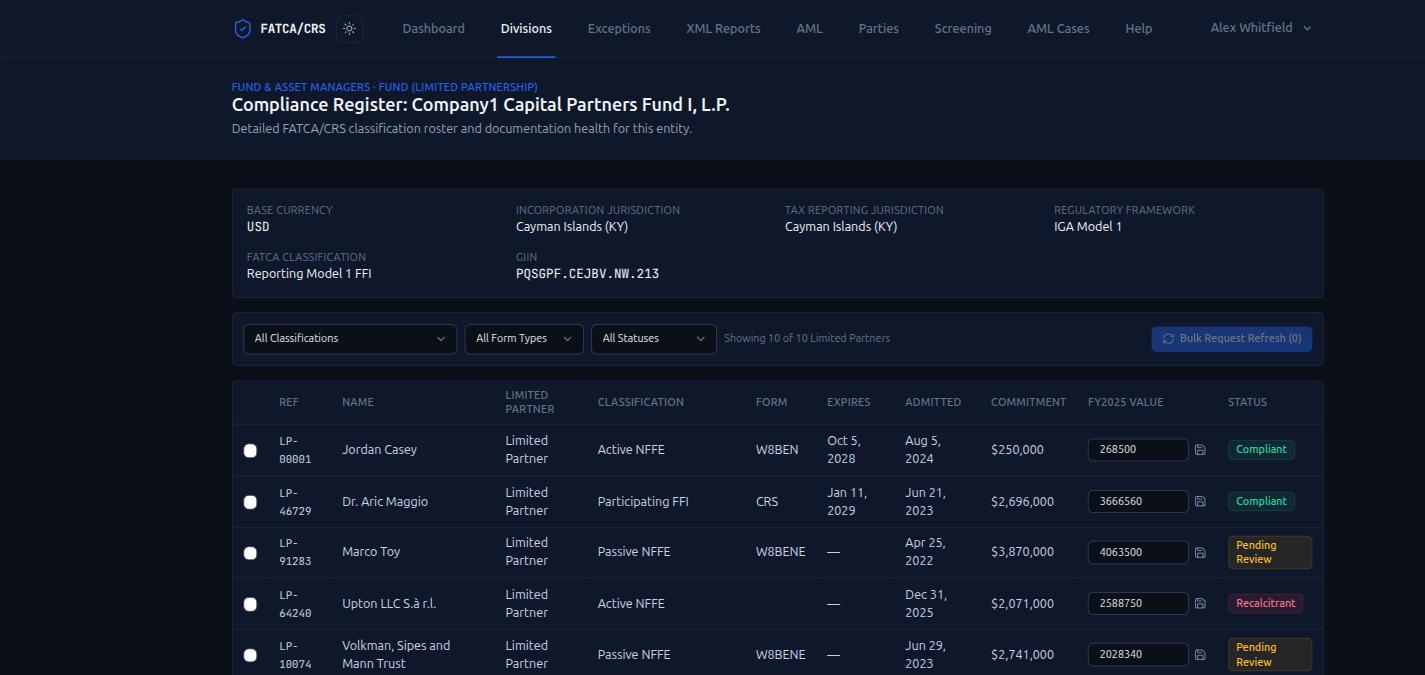Tick the checkbox for Marco Toy
The image size is (1425, 675).
[x=250, y=553]
